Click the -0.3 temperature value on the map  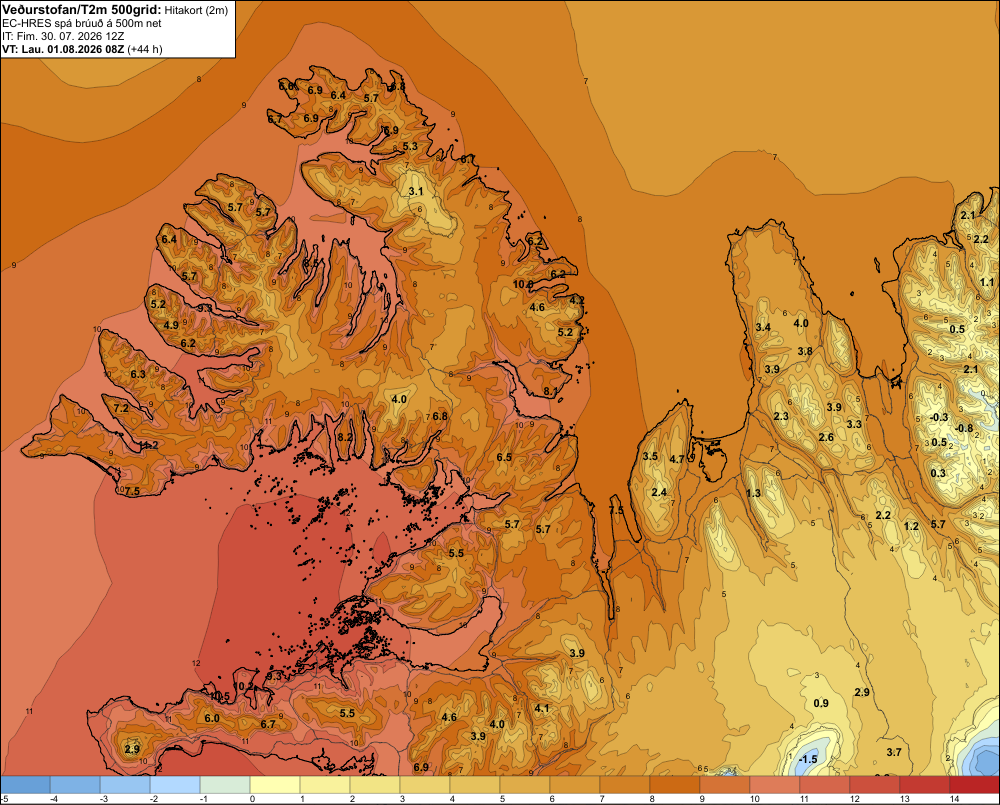coord(939,417)
